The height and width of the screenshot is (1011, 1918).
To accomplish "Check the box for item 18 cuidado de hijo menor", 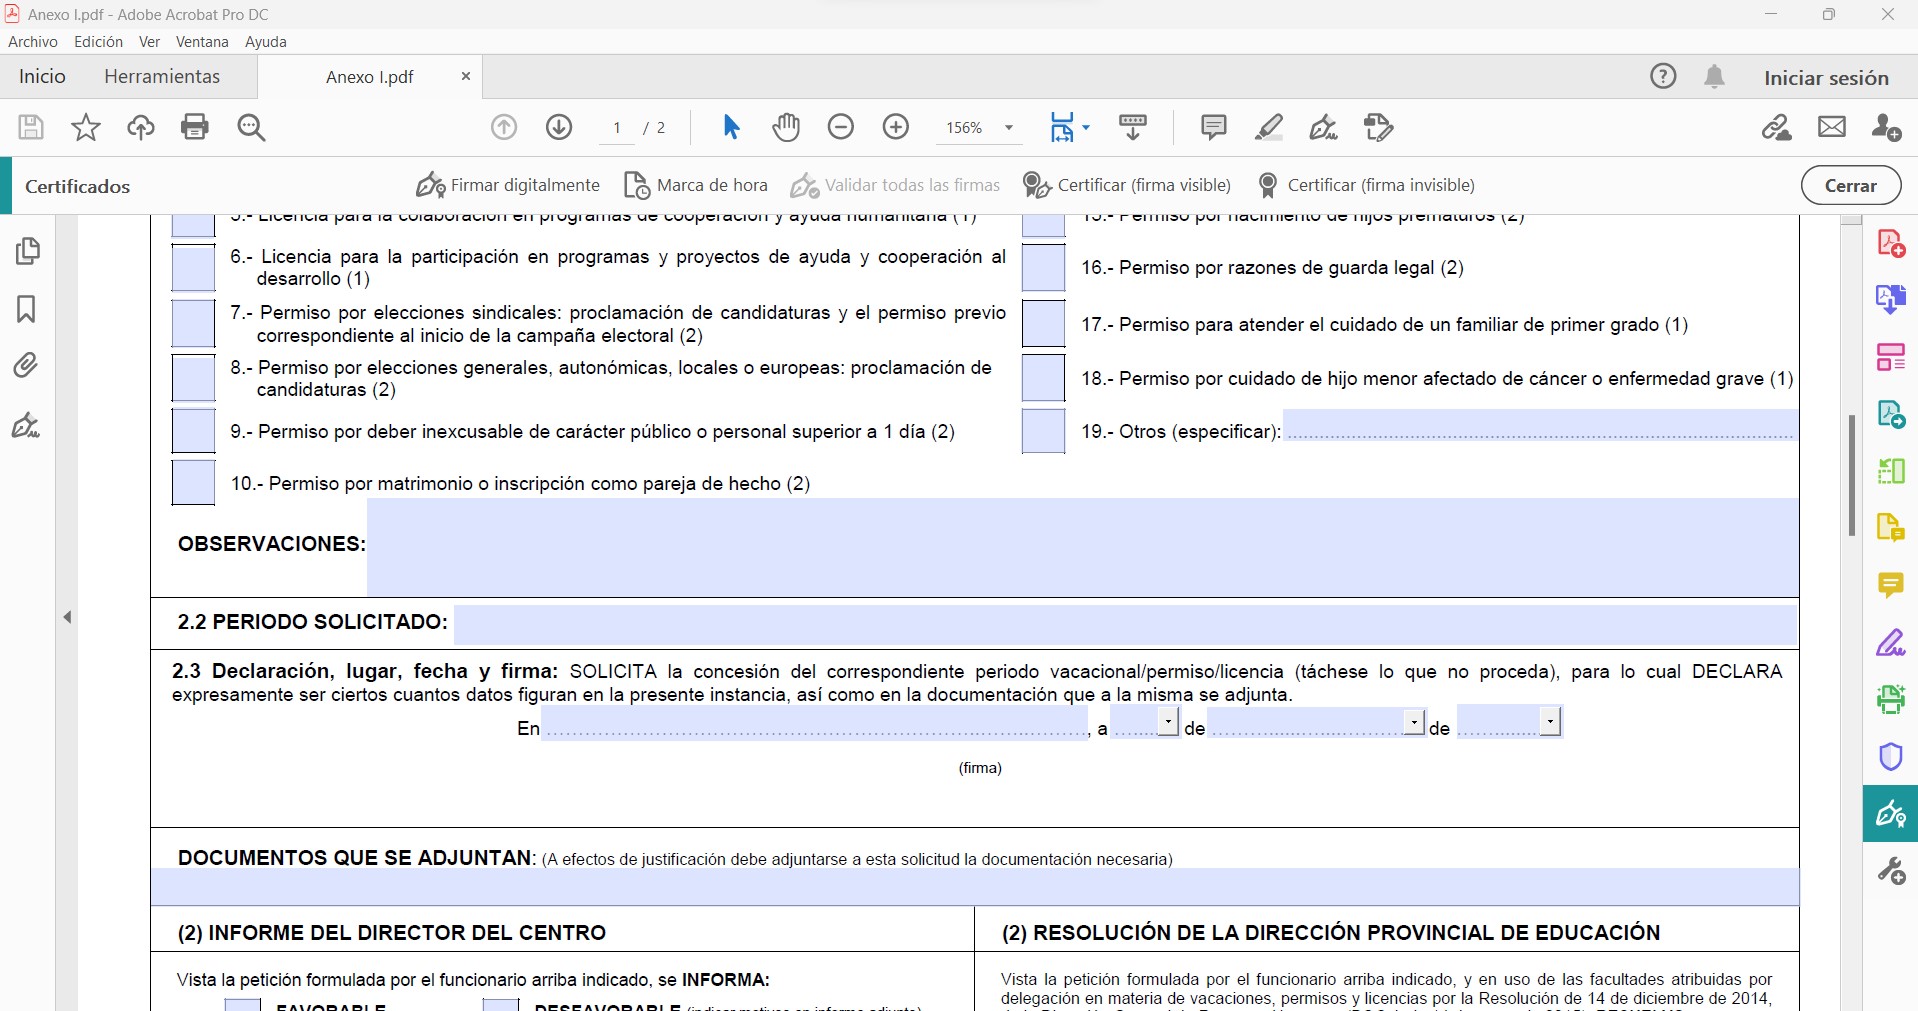I will click(1043, 378).
